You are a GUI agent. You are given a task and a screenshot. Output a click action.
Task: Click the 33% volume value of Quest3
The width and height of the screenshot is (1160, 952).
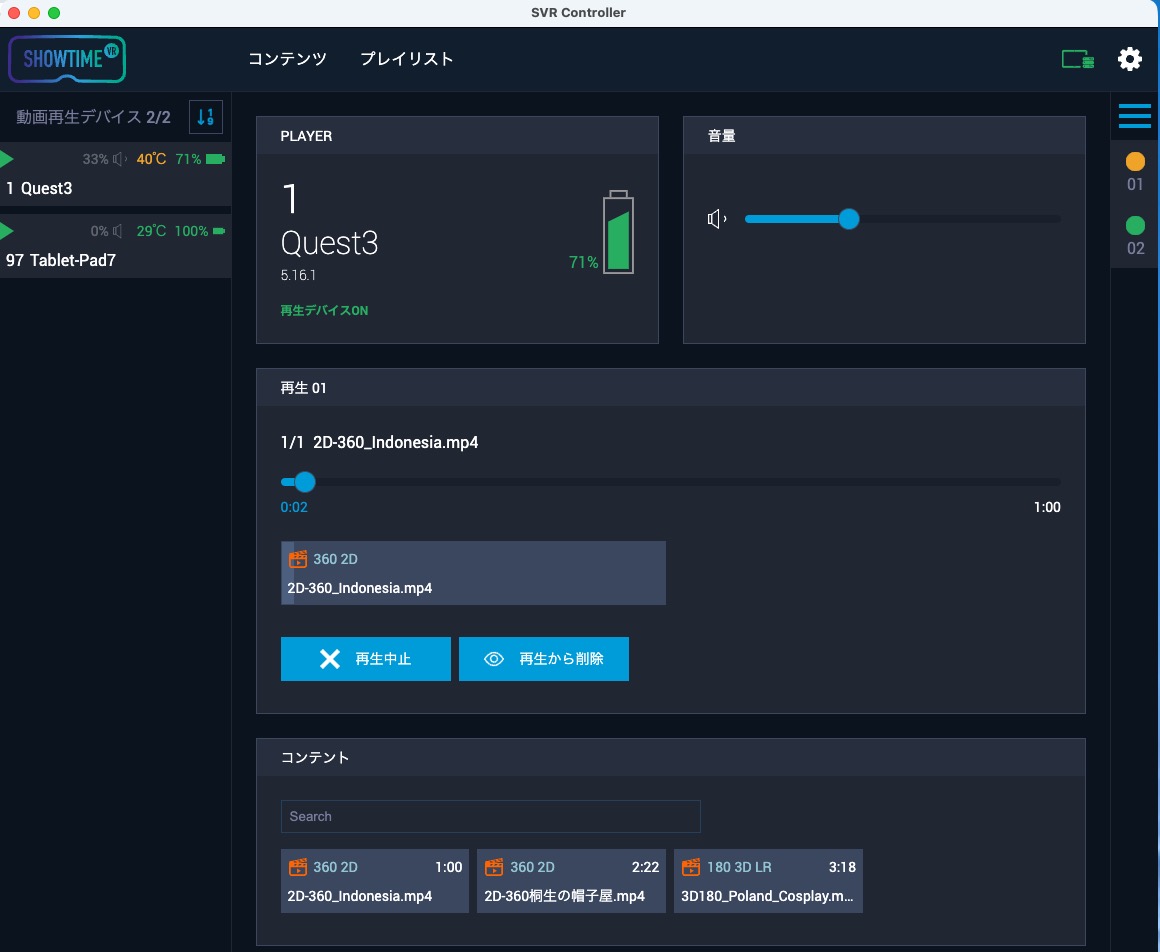point(95,159)
